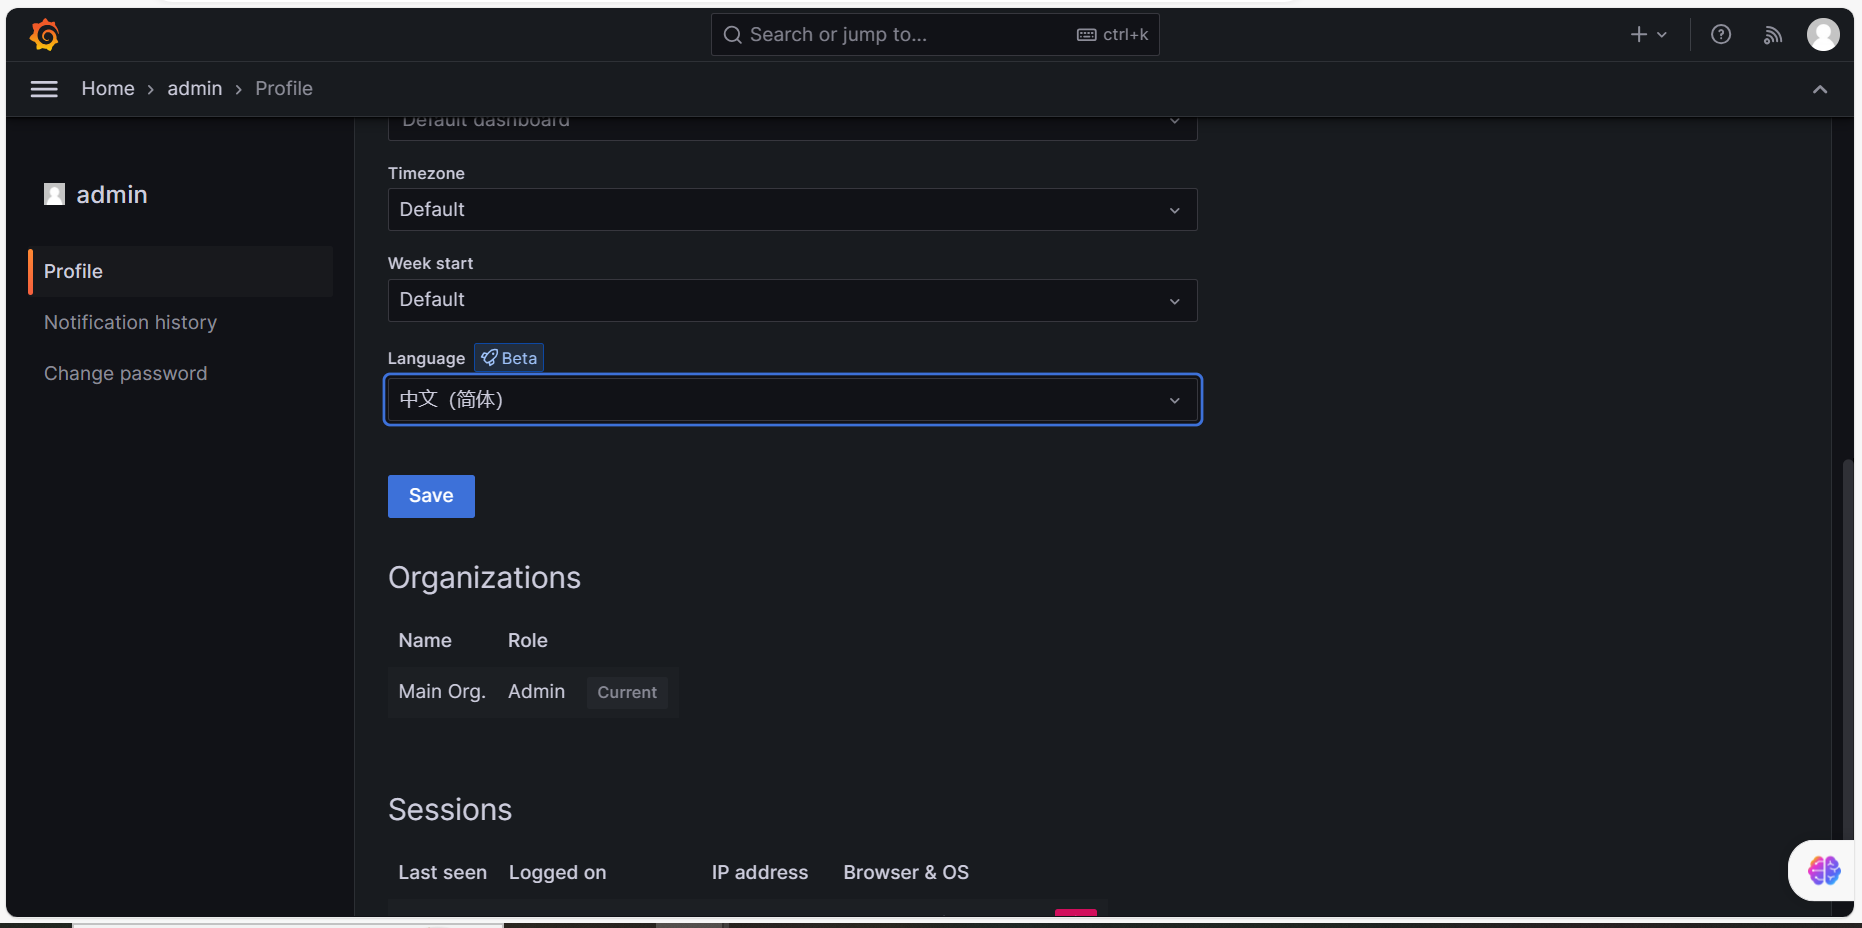Click the Last seen column header
This screenshot has height=928, width=1862.
click(442, 873)
